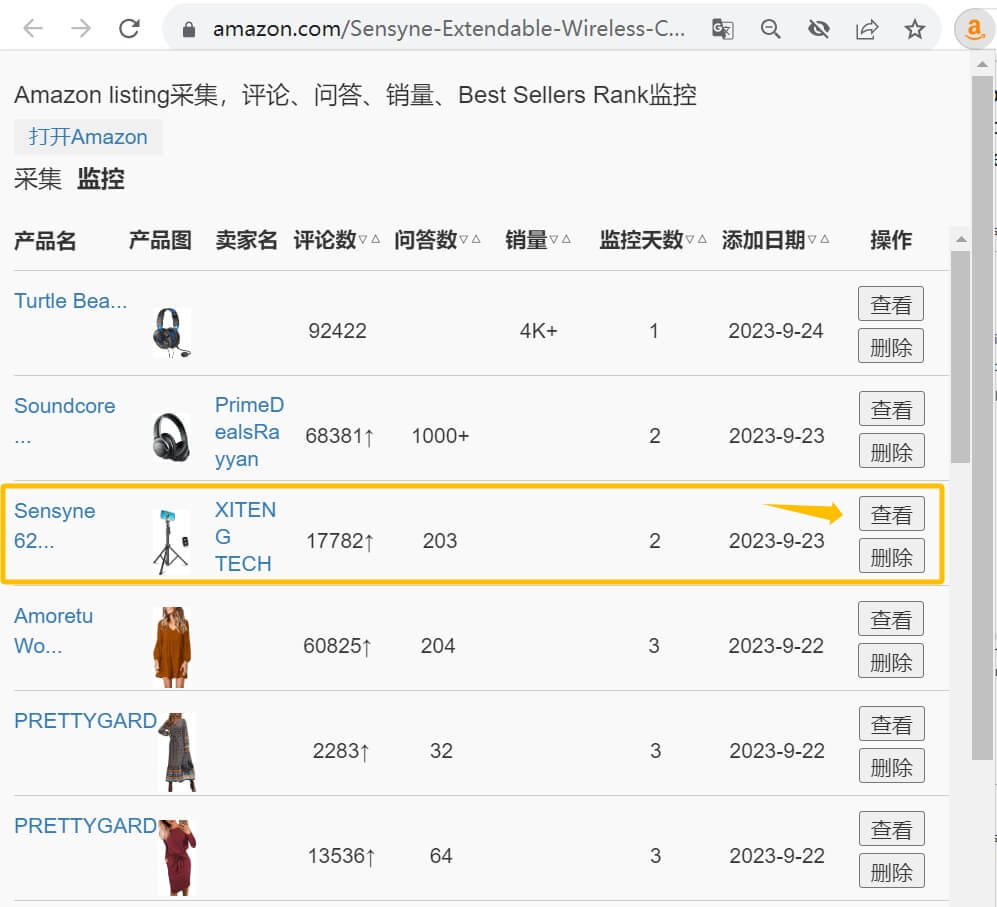Click the table's inner scrollbar thumb
The width and height of the screenshot is (997, 907).
coord(961,356)
